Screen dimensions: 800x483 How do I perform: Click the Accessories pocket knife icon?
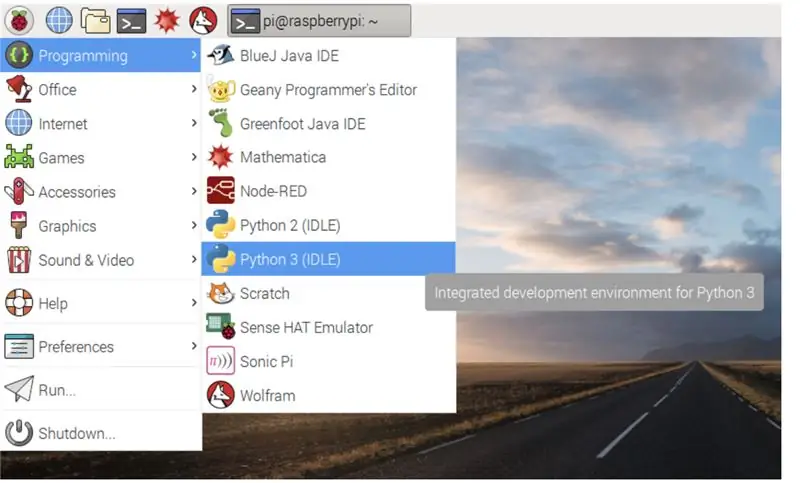(x=19, y=191)
